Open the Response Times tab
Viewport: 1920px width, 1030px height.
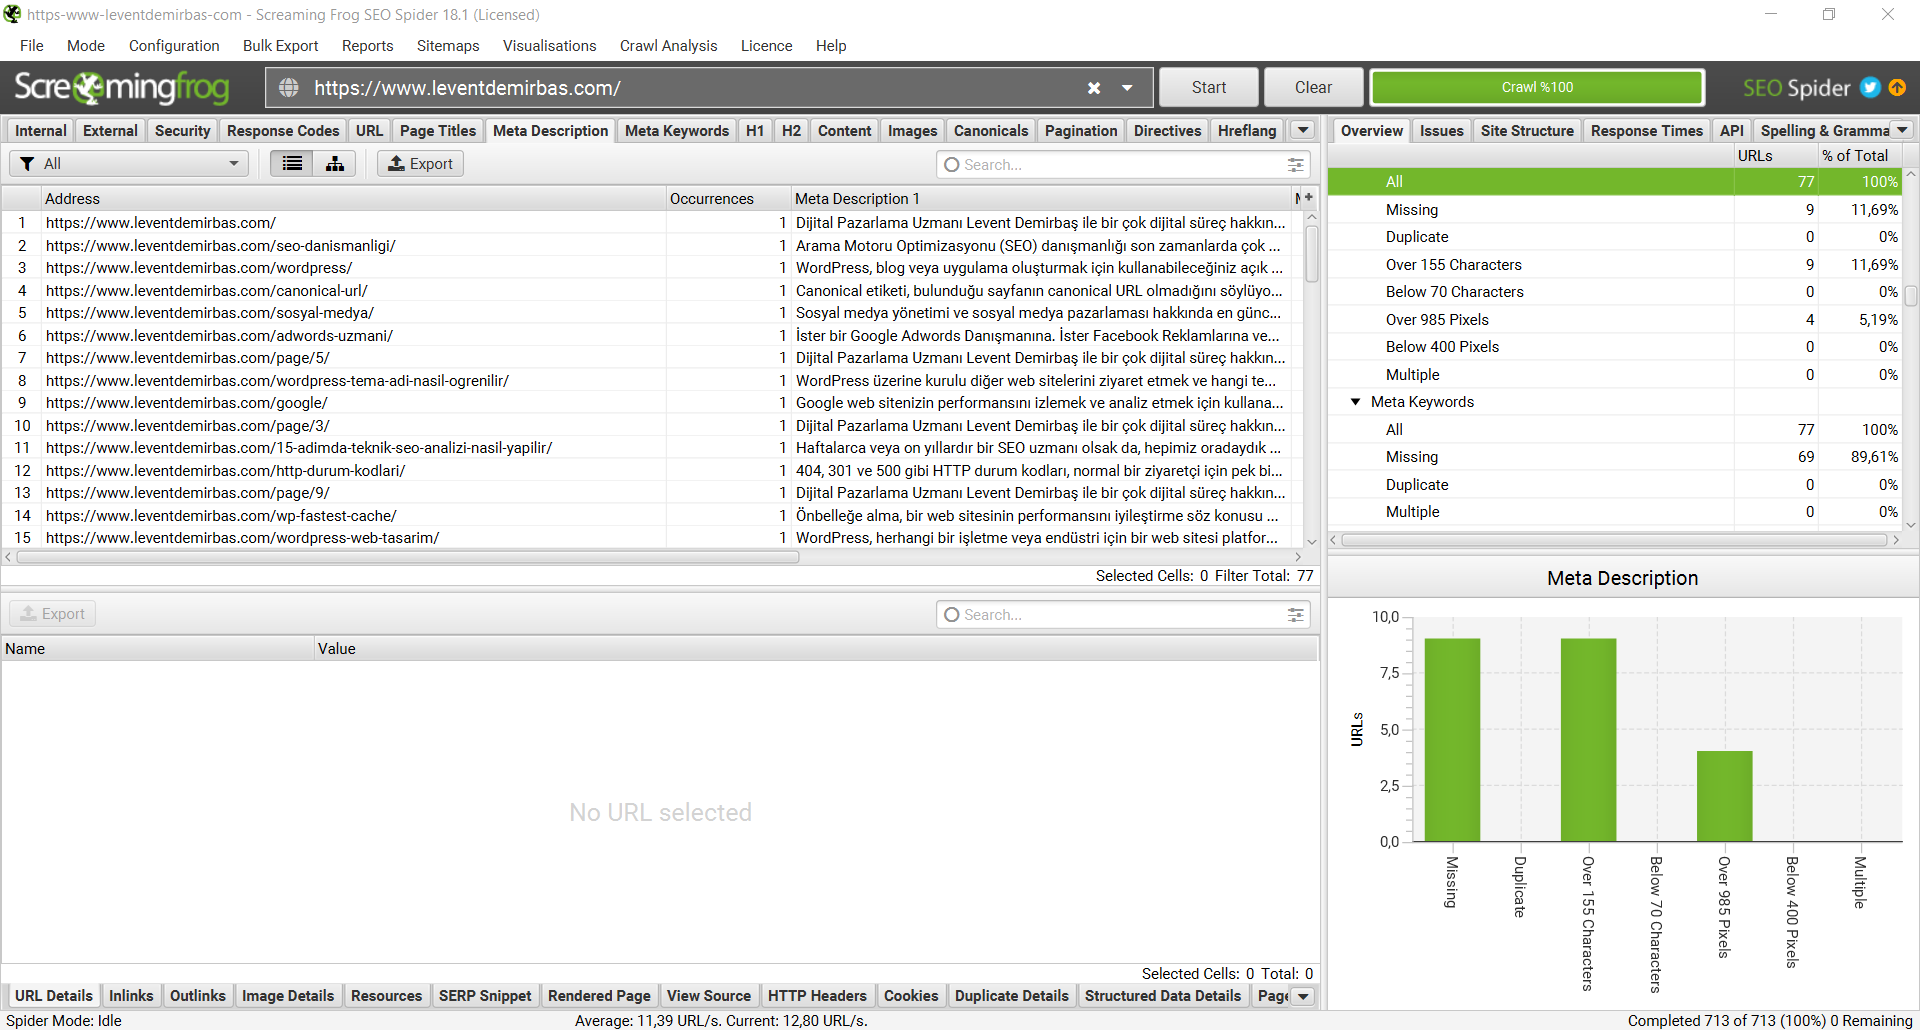[x=1646, y=131]
